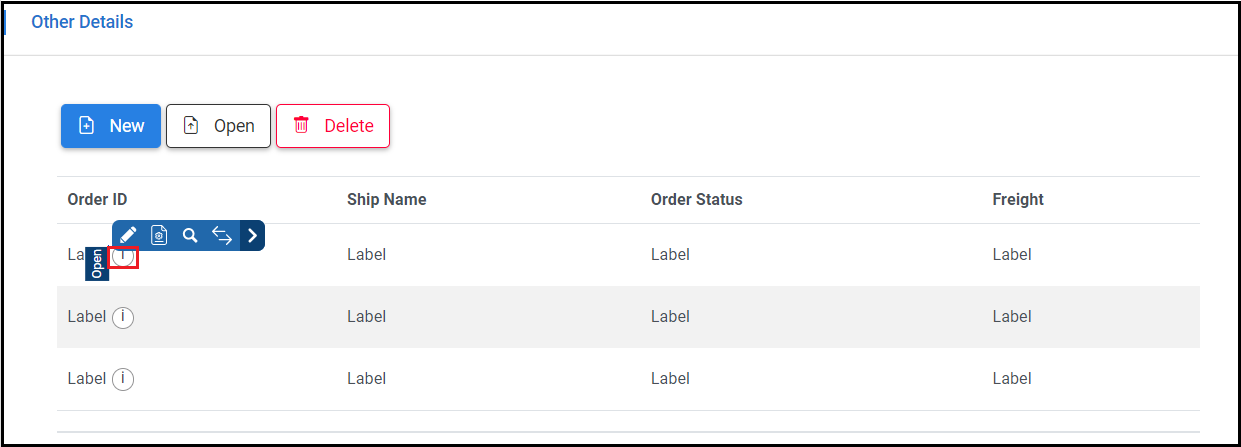Screen dimensions: 1241x447
Task: Click the info icon in first table row
Action: pyautogui.click(x=123, y=257)
